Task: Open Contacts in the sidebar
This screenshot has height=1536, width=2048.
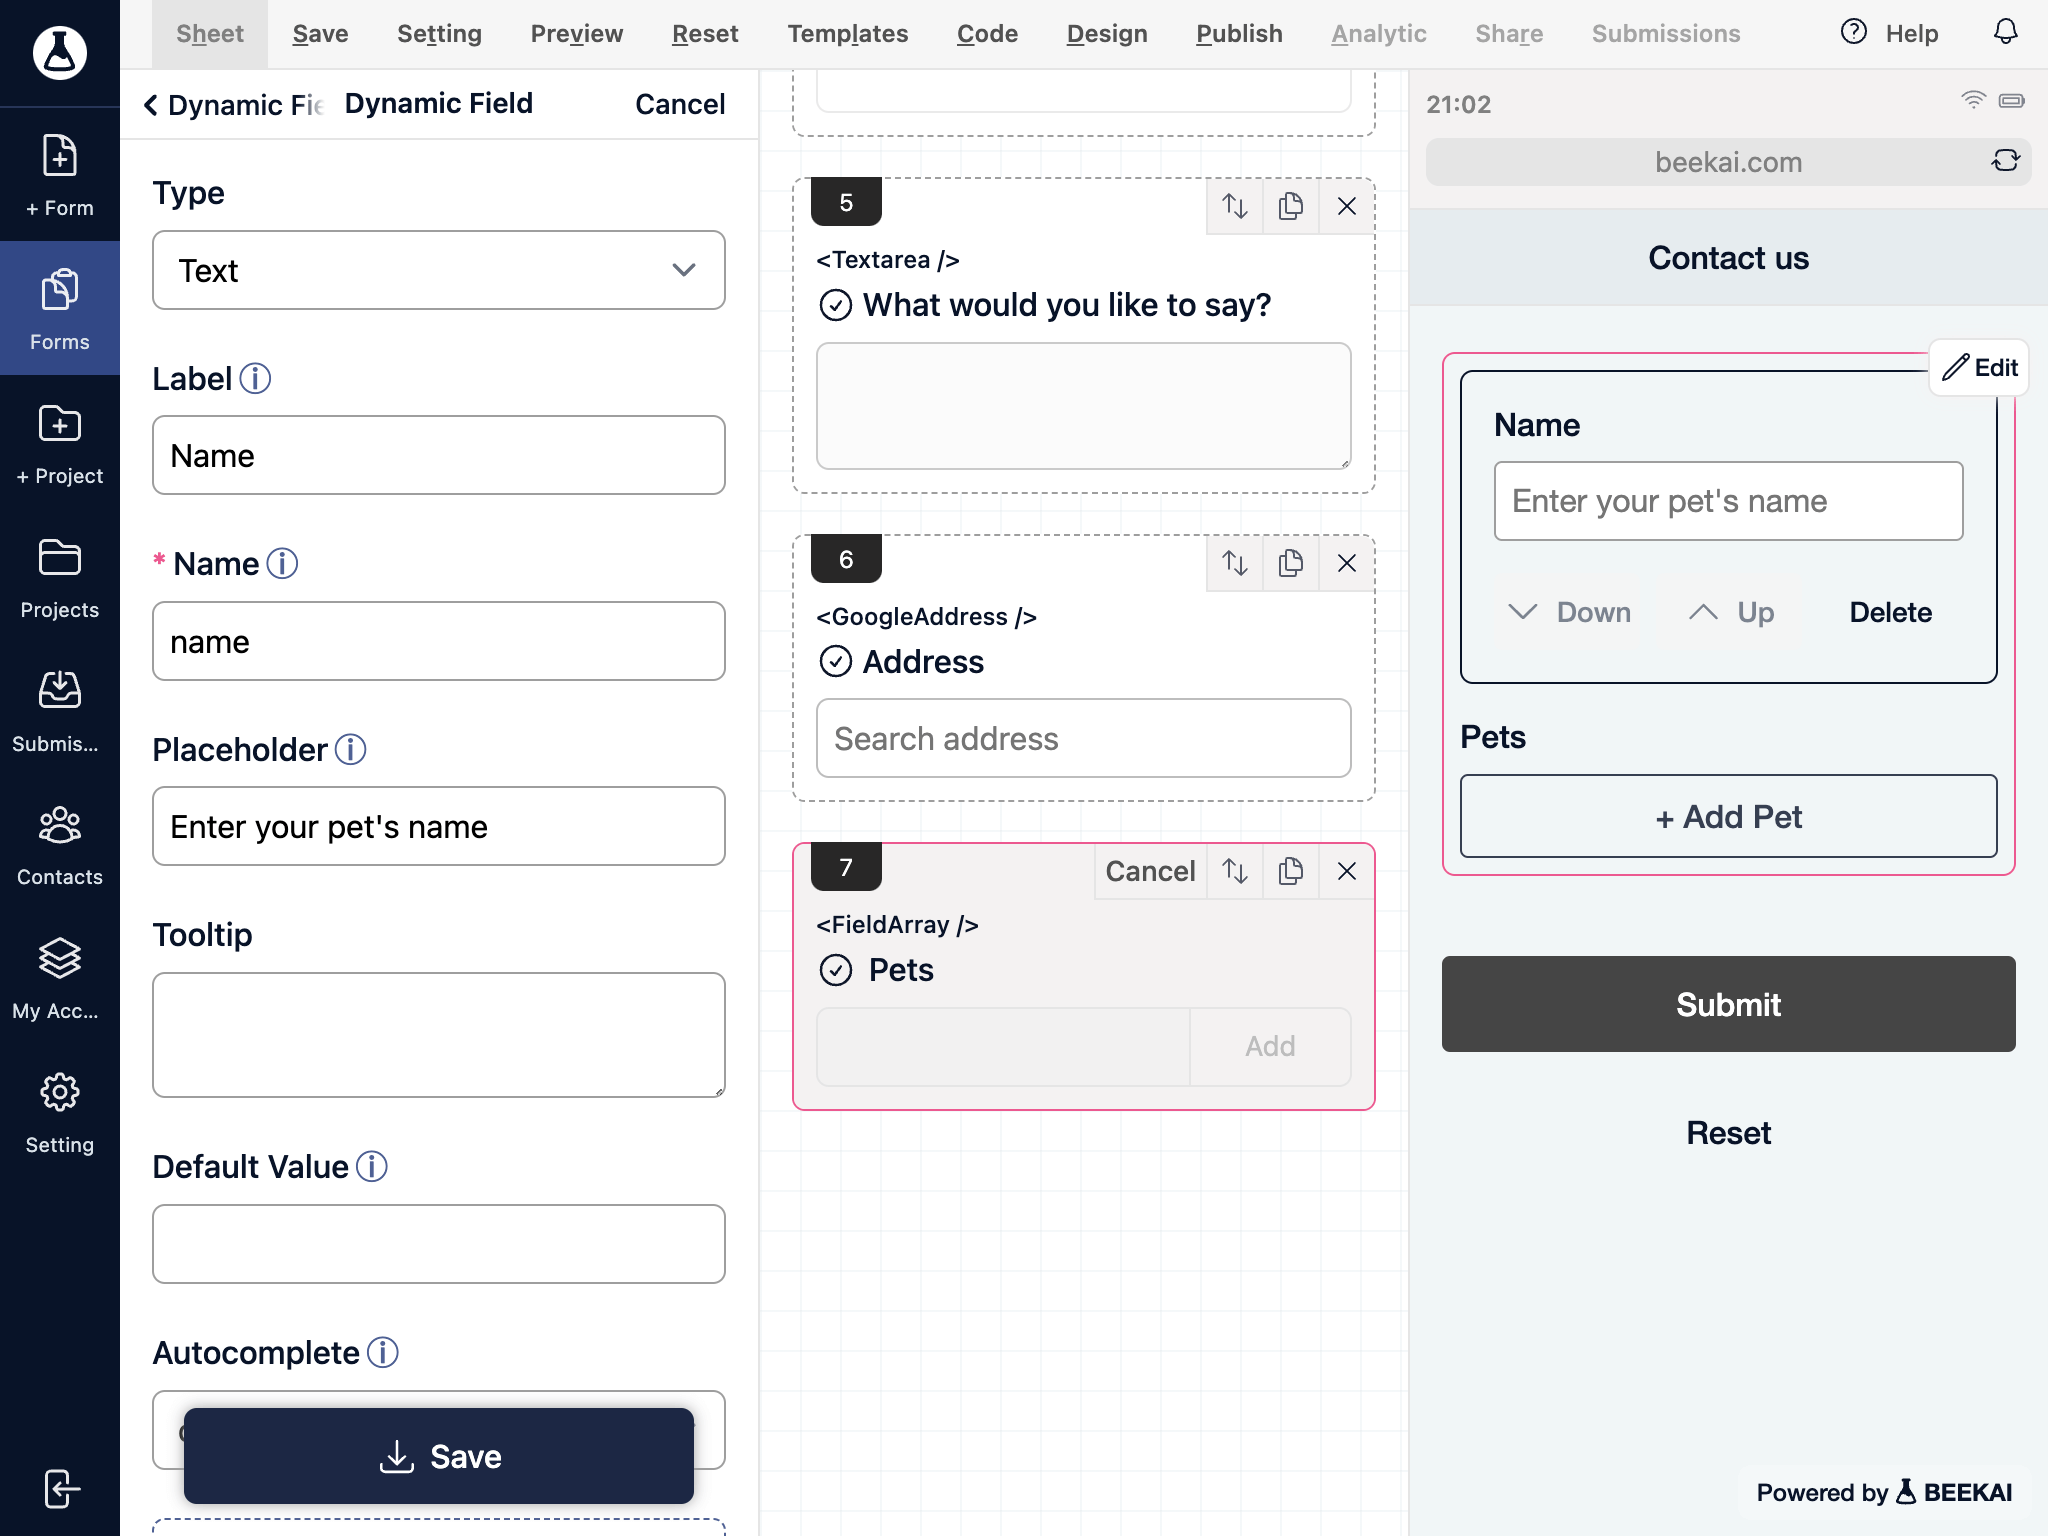Action: pos(60,846)
